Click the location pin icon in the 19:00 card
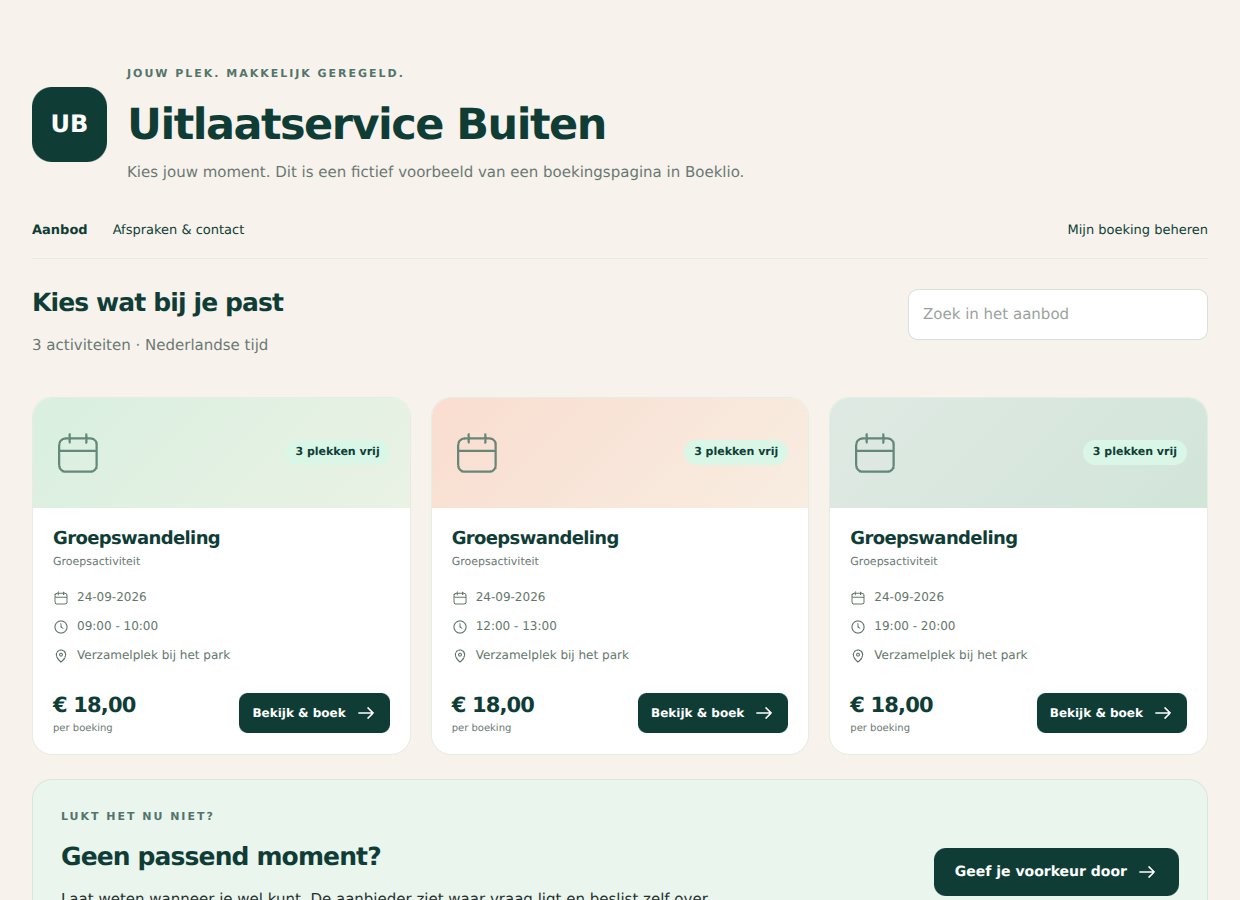Viewport: 1240px width, 900px height. point(858,656)
